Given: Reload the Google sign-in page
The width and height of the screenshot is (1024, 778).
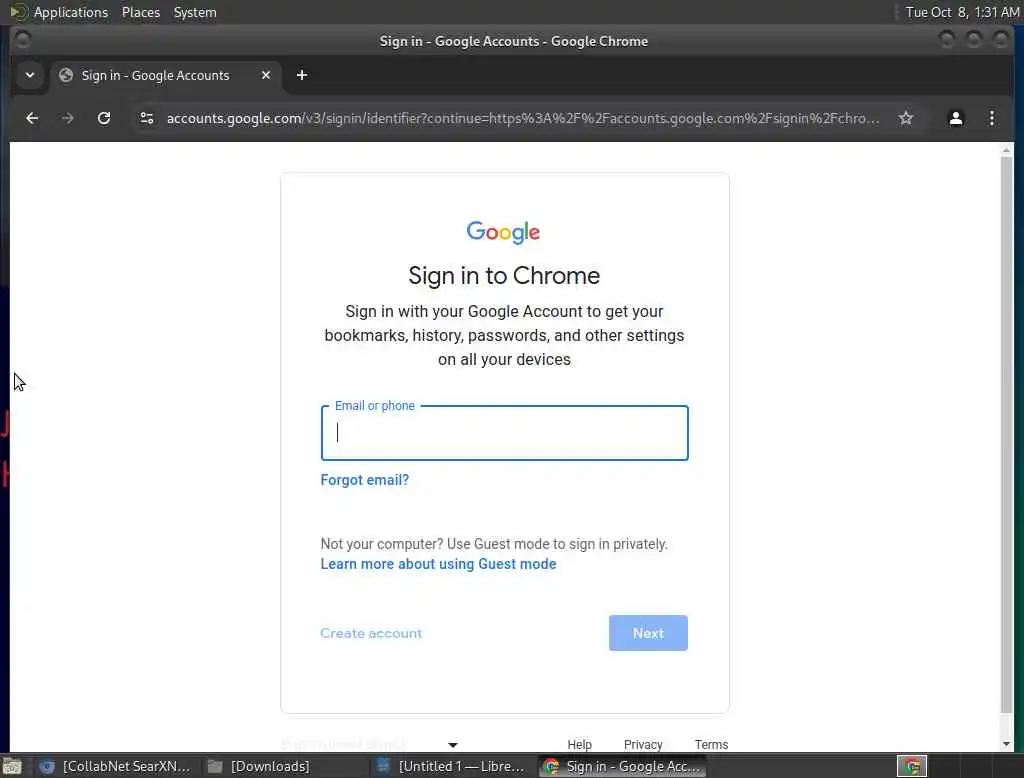Looking at the screenshot, I should coord(104,118).
